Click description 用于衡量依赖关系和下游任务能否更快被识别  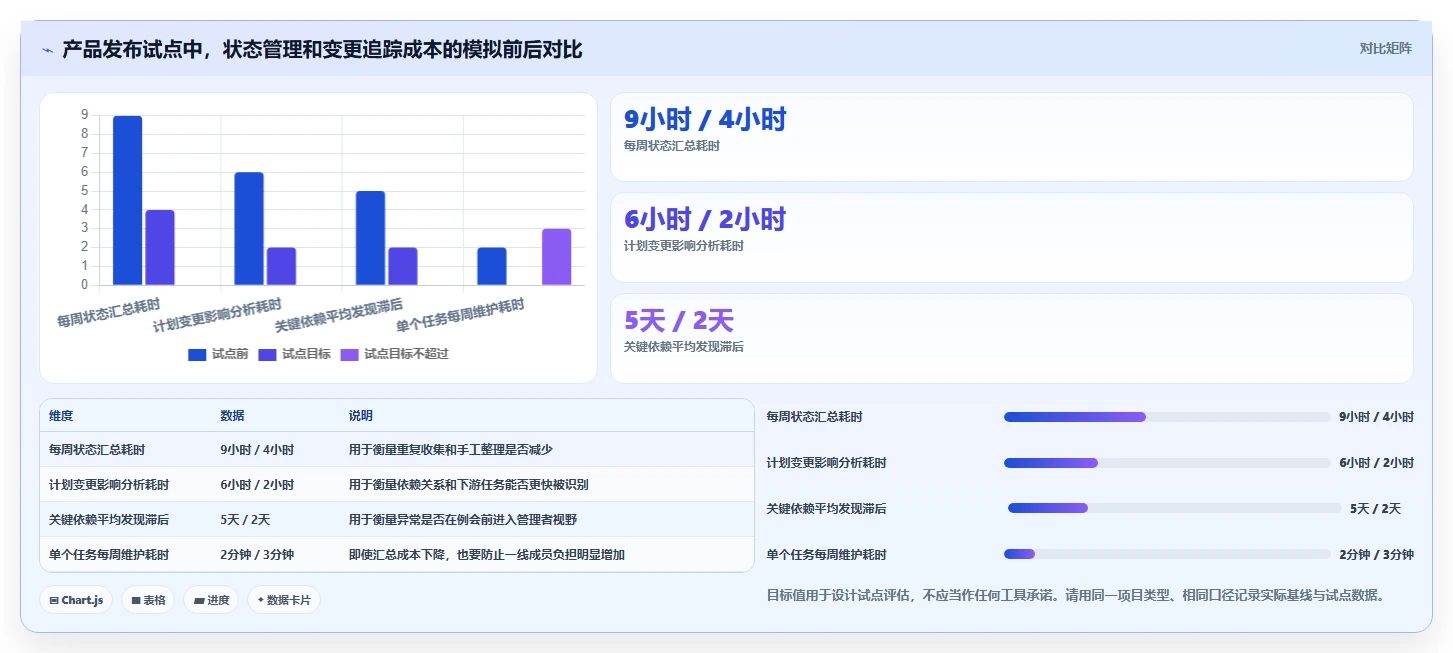[x=468, y=485]
